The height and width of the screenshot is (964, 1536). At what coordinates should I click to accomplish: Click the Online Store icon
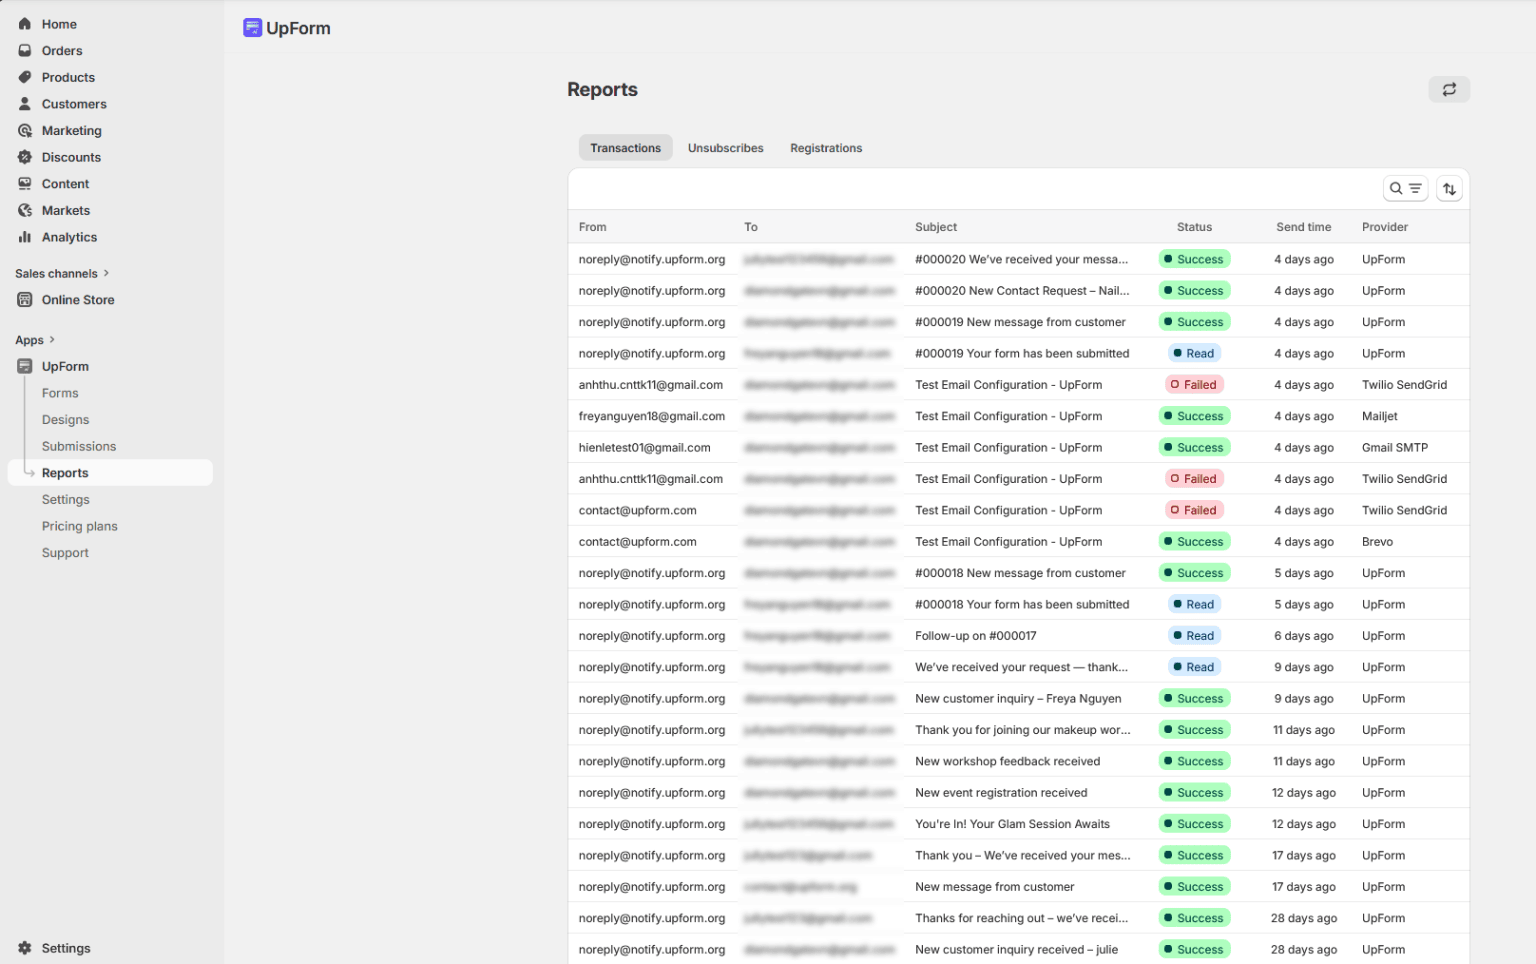(x=25, y=300)
